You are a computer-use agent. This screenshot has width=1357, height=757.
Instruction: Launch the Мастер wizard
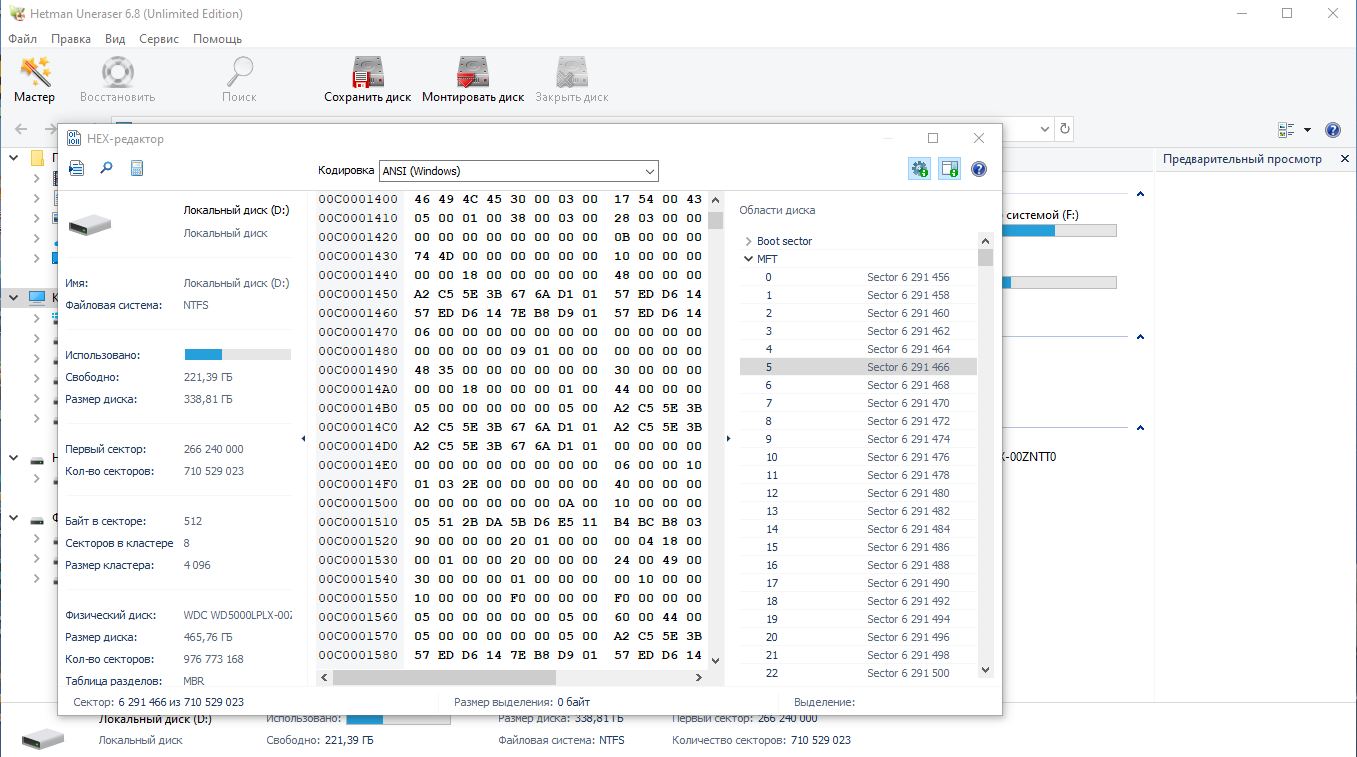coord(34,80)
